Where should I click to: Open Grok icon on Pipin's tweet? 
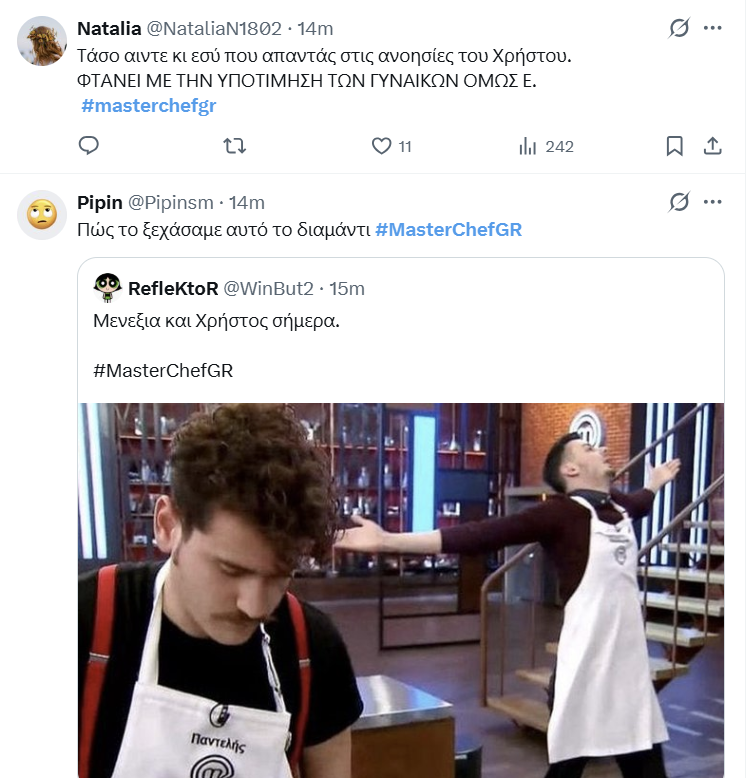tap(679, 202)
